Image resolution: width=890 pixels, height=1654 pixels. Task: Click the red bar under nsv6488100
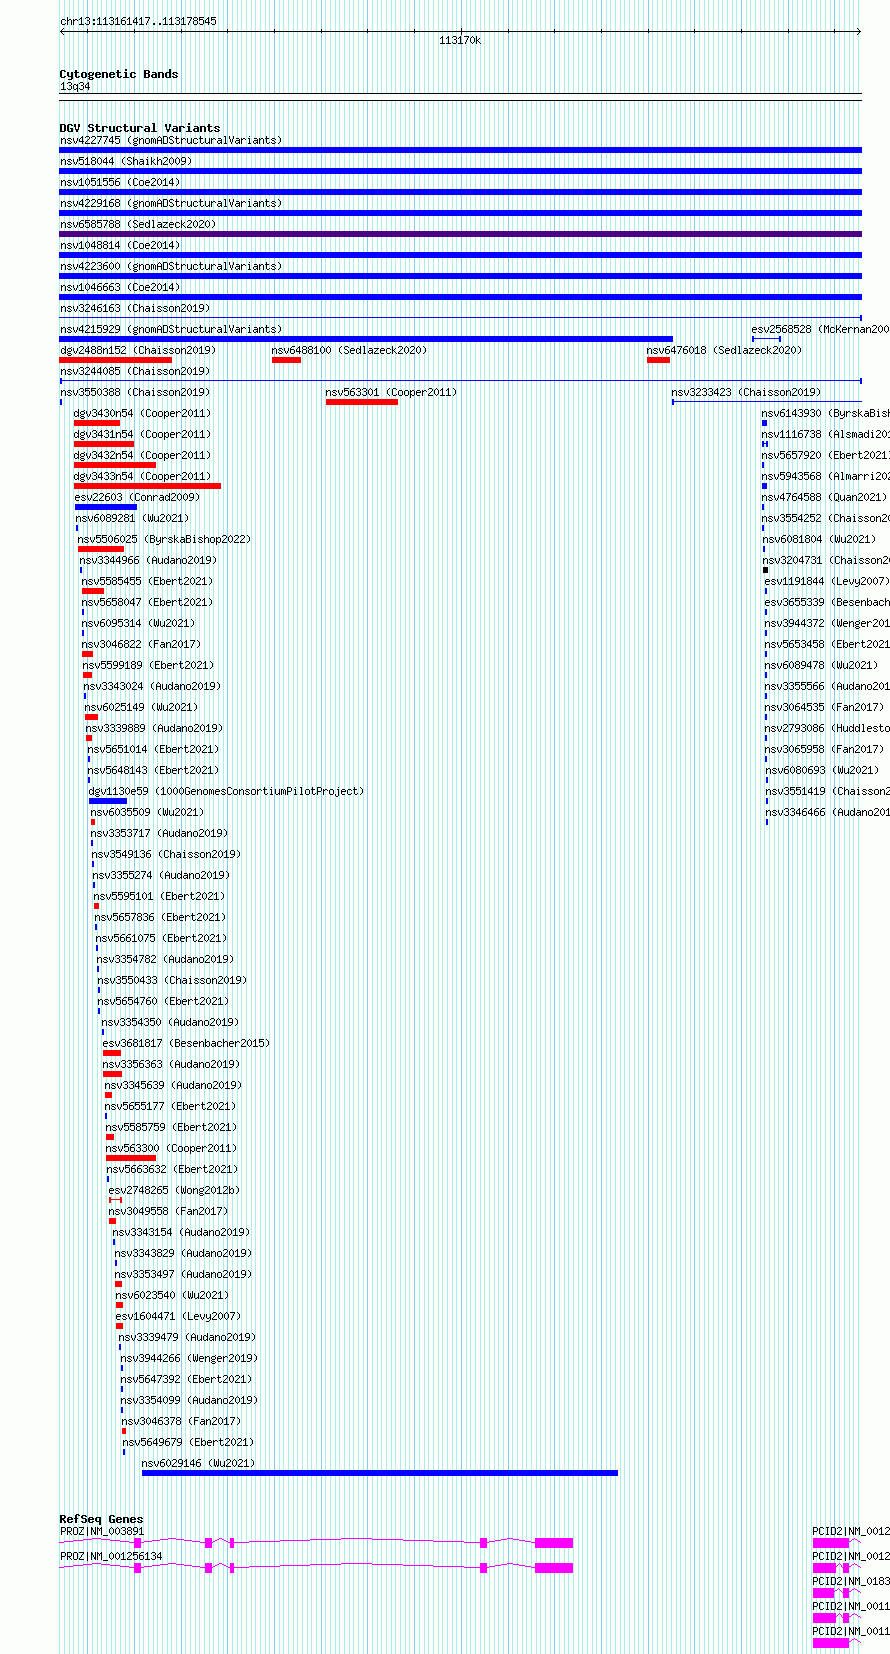[x=286, y=360]
